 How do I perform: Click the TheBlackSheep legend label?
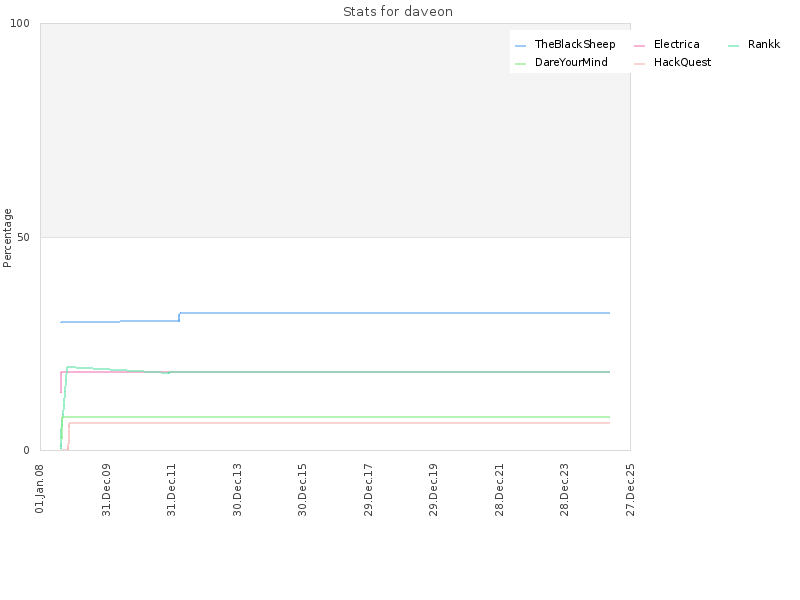tap(574, 44)
